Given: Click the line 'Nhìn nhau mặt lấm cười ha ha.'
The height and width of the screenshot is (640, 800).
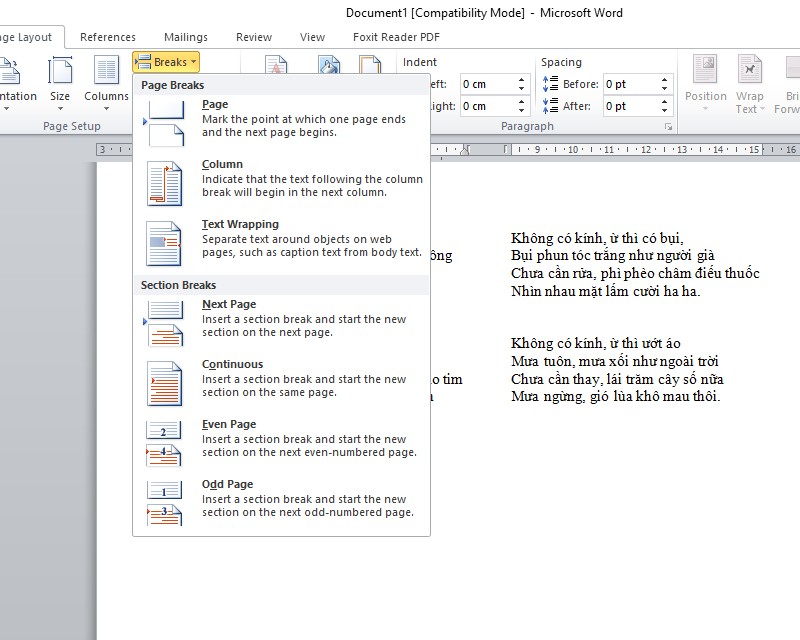Looking at the screenshot, I should tap(606, 291).
